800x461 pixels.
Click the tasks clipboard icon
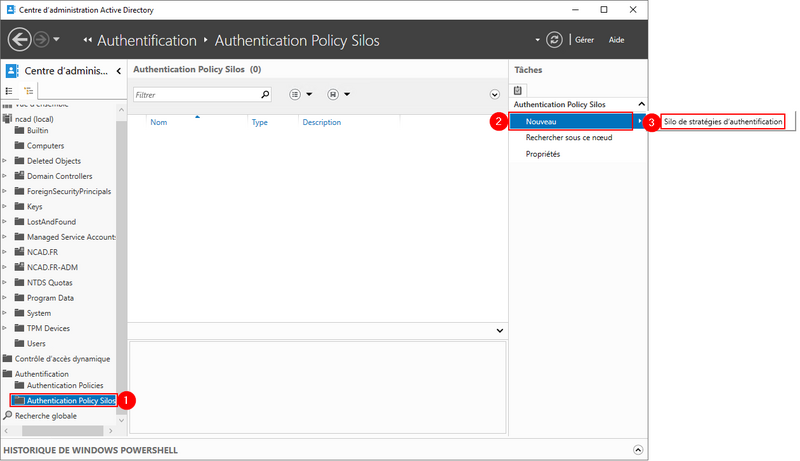coord(518,89)
